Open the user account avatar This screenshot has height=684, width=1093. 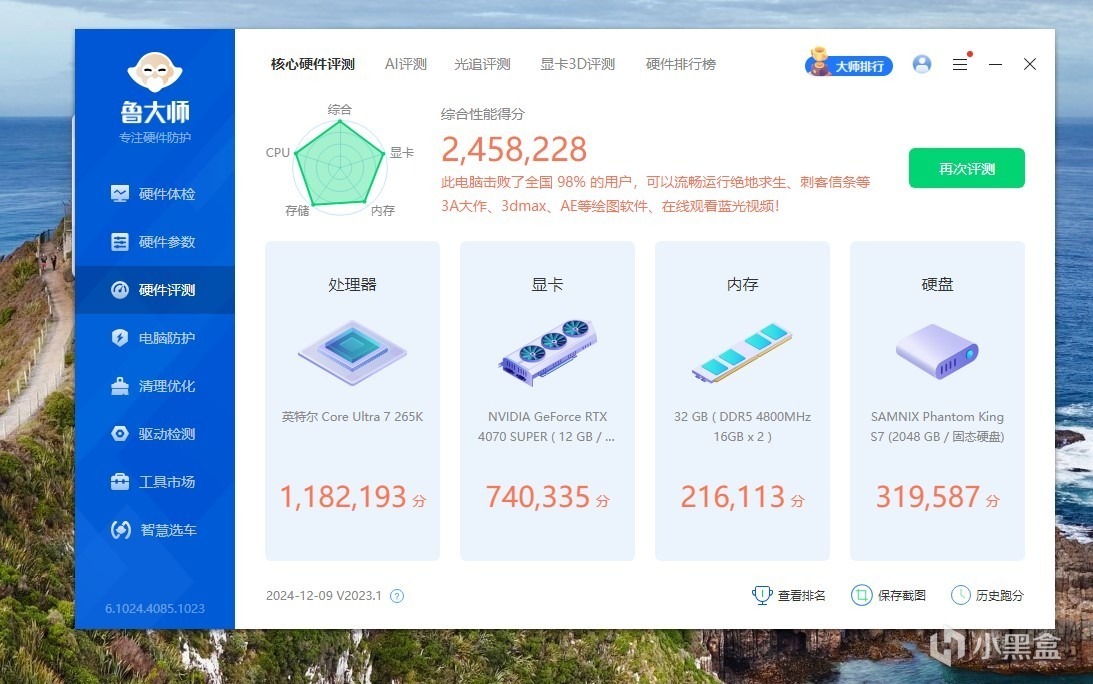click(x=922, y=64)
